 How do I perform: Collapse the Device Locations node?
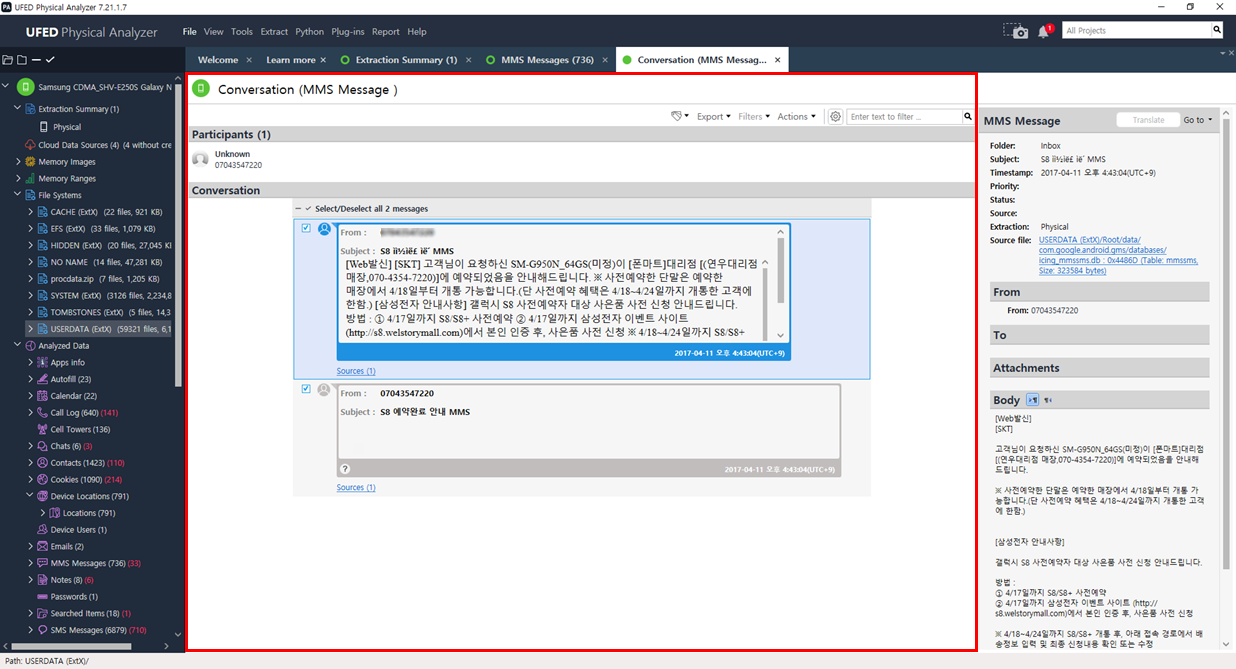[31, 496]
